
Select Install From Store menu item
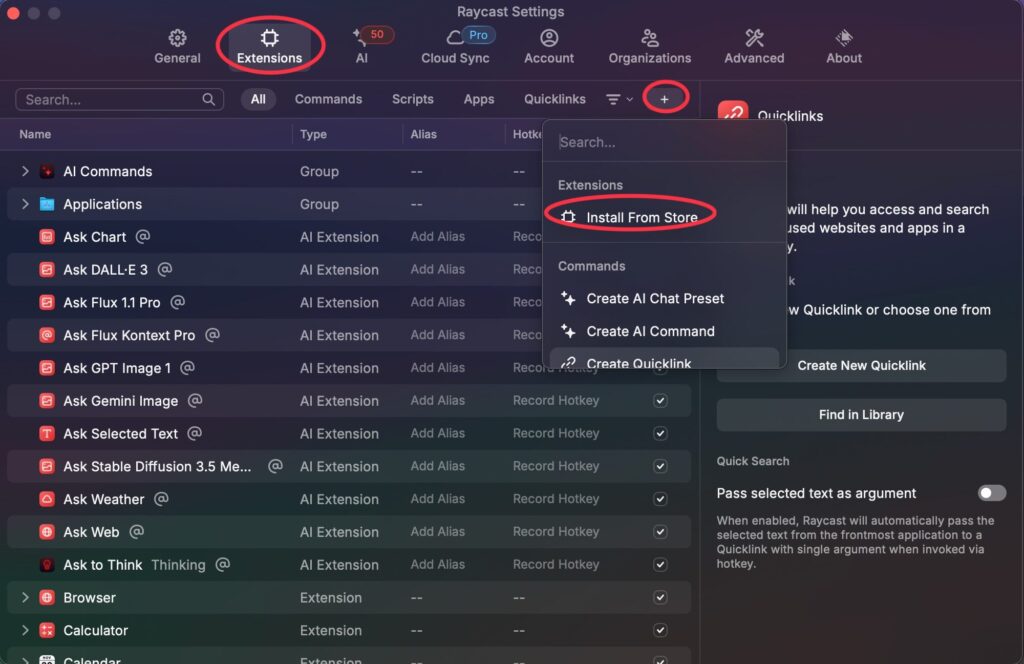[641, 217]
